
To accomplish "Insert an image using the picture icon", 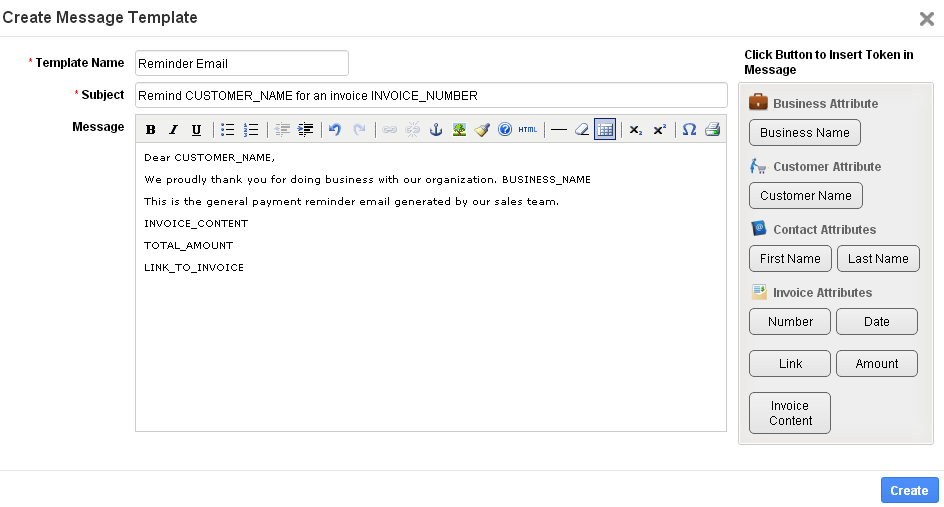I will point(459,129).
